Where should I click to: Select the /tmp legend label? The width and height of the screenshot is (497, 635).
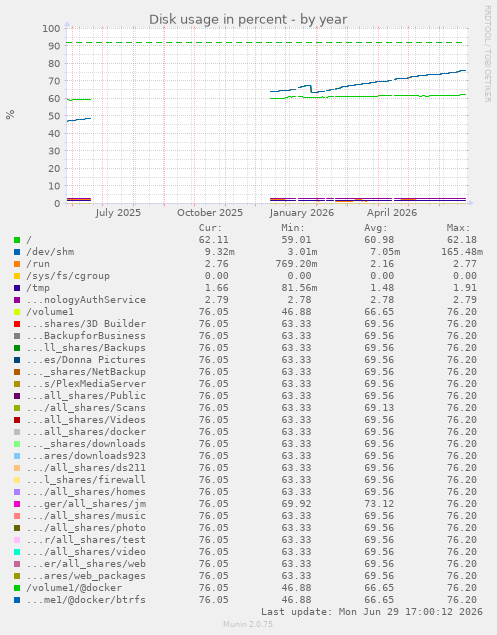point(38,288)
